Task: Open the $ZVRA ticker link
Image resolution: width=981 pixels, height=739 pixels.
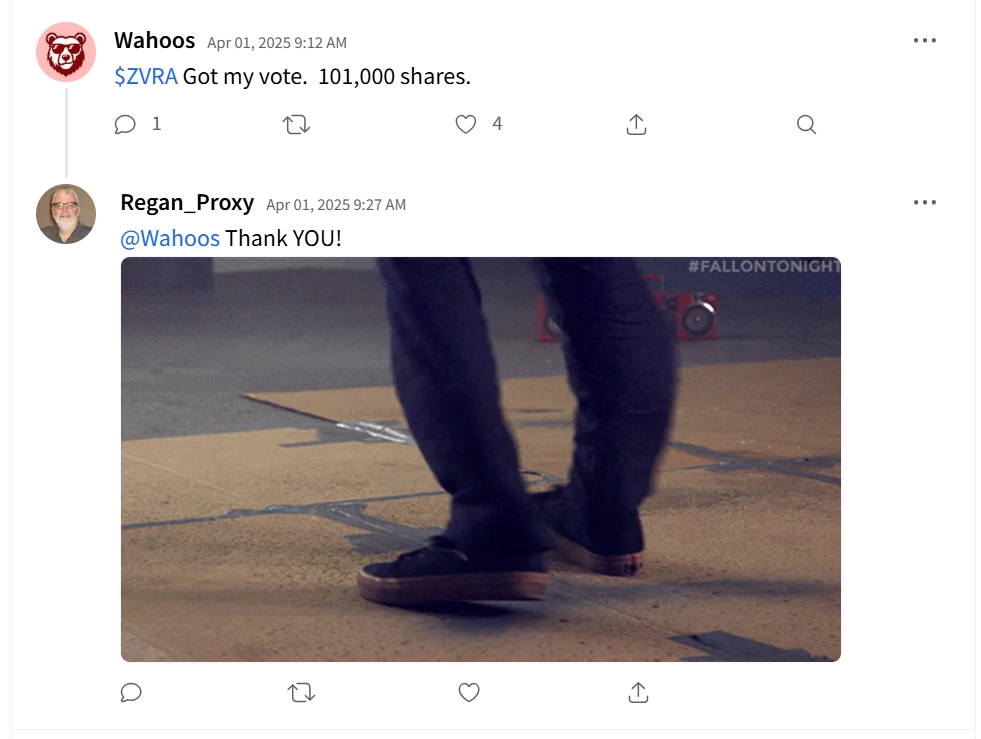Action: pos(146,76)
